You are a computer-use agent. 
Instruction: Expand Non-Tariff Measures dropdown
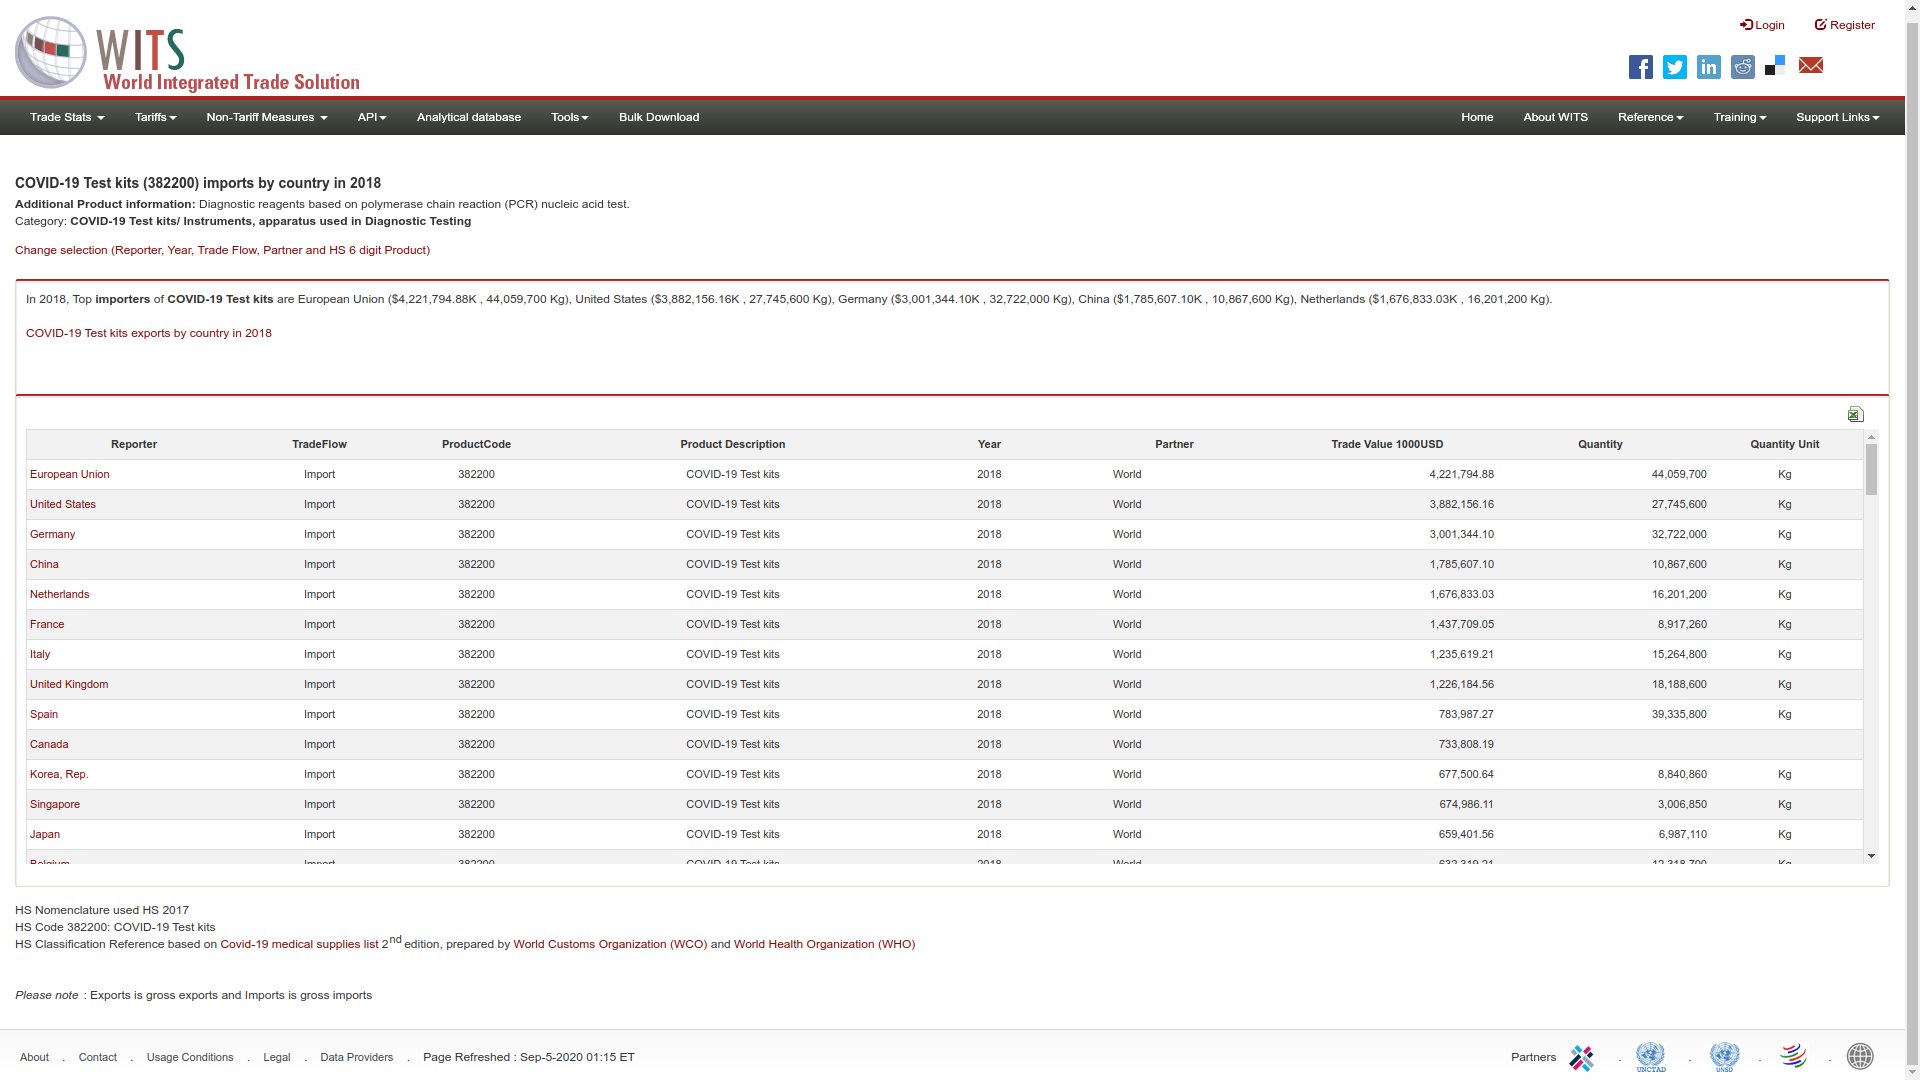(x=267, y=117)
